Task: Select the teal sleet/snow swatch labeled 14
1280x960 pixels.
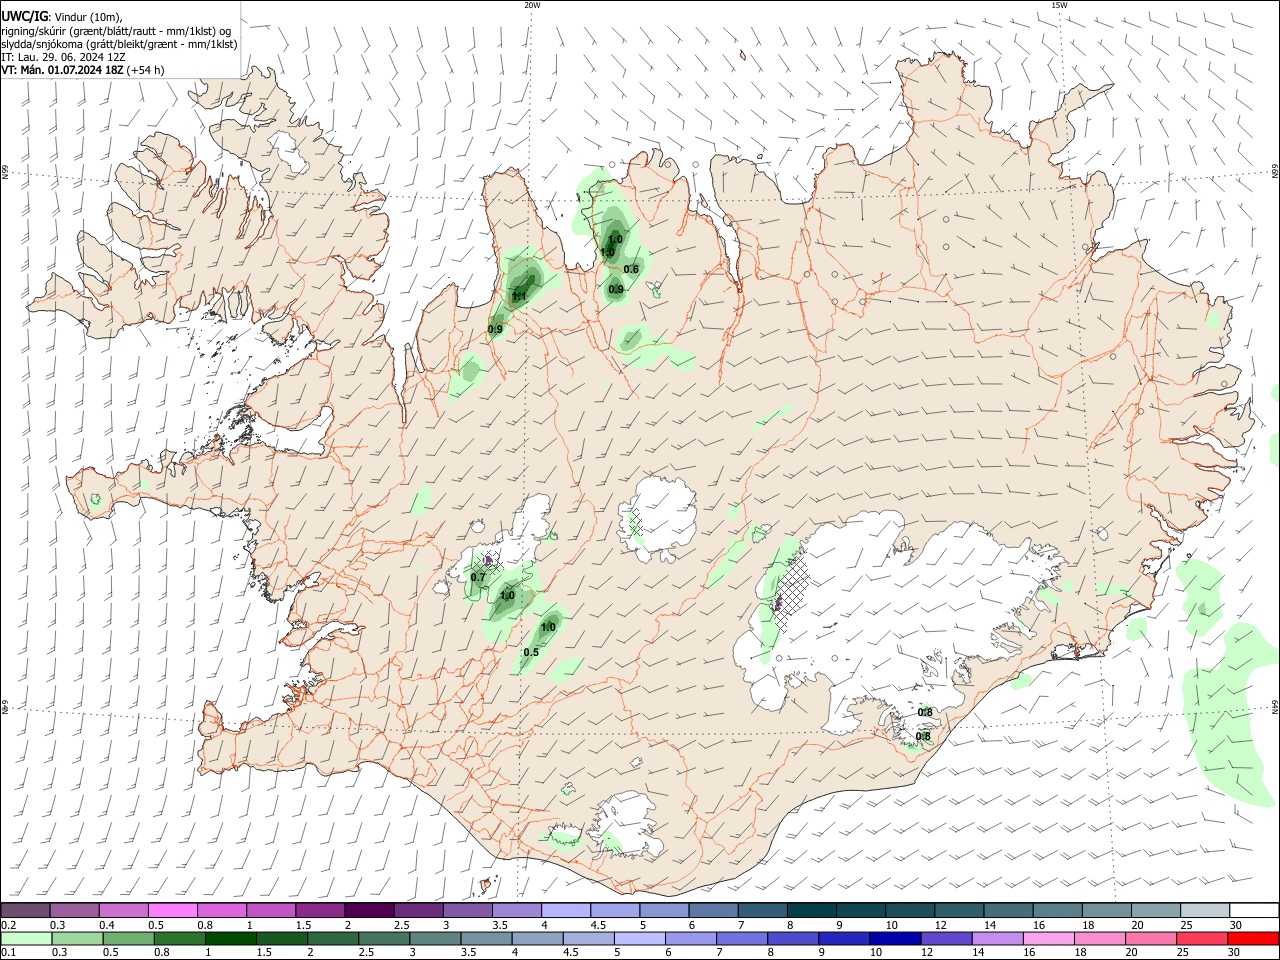Action: point(1009,911)
